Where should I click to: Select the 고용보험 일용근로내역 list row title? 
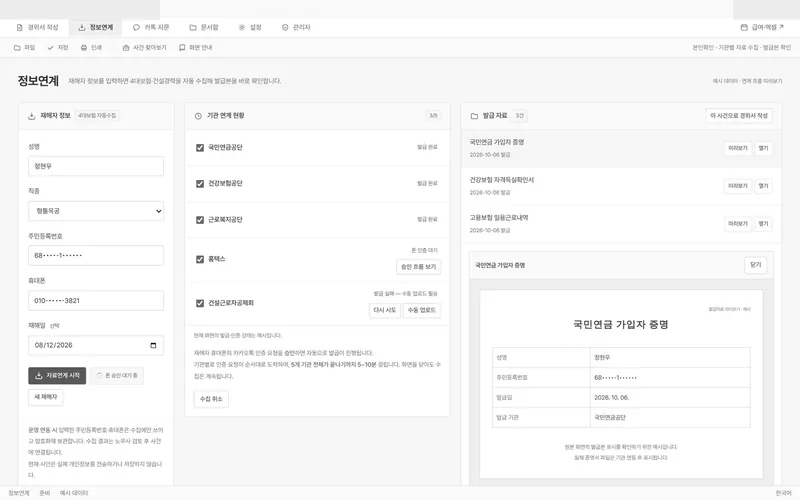pyautogui.click(x=499, y=218)
